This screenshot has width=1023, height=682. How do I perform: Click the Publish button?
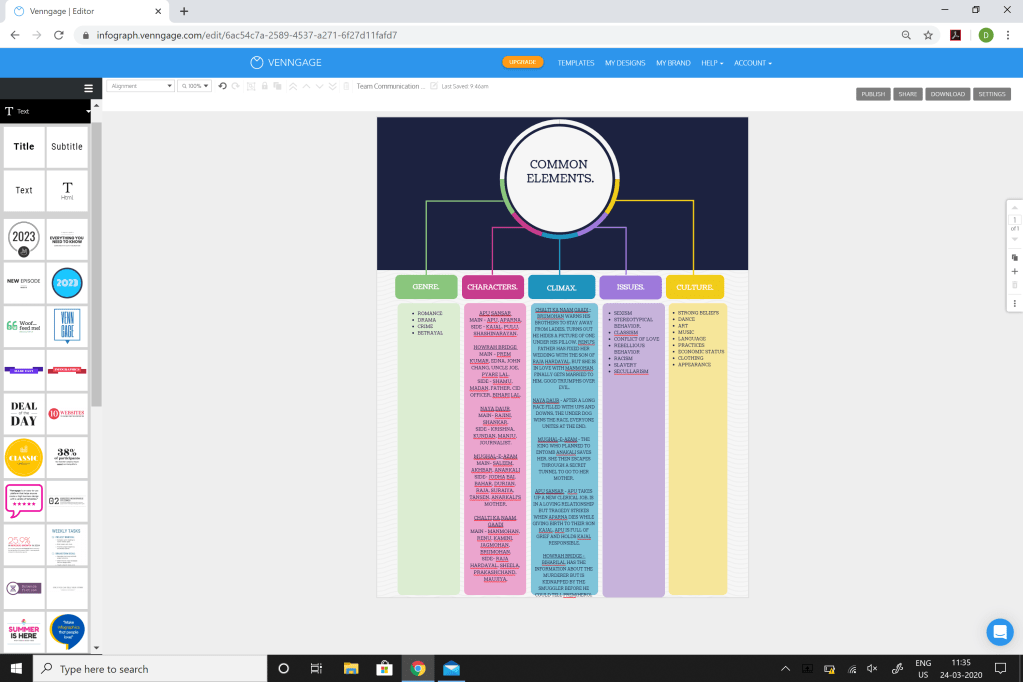tap(873, 94)
